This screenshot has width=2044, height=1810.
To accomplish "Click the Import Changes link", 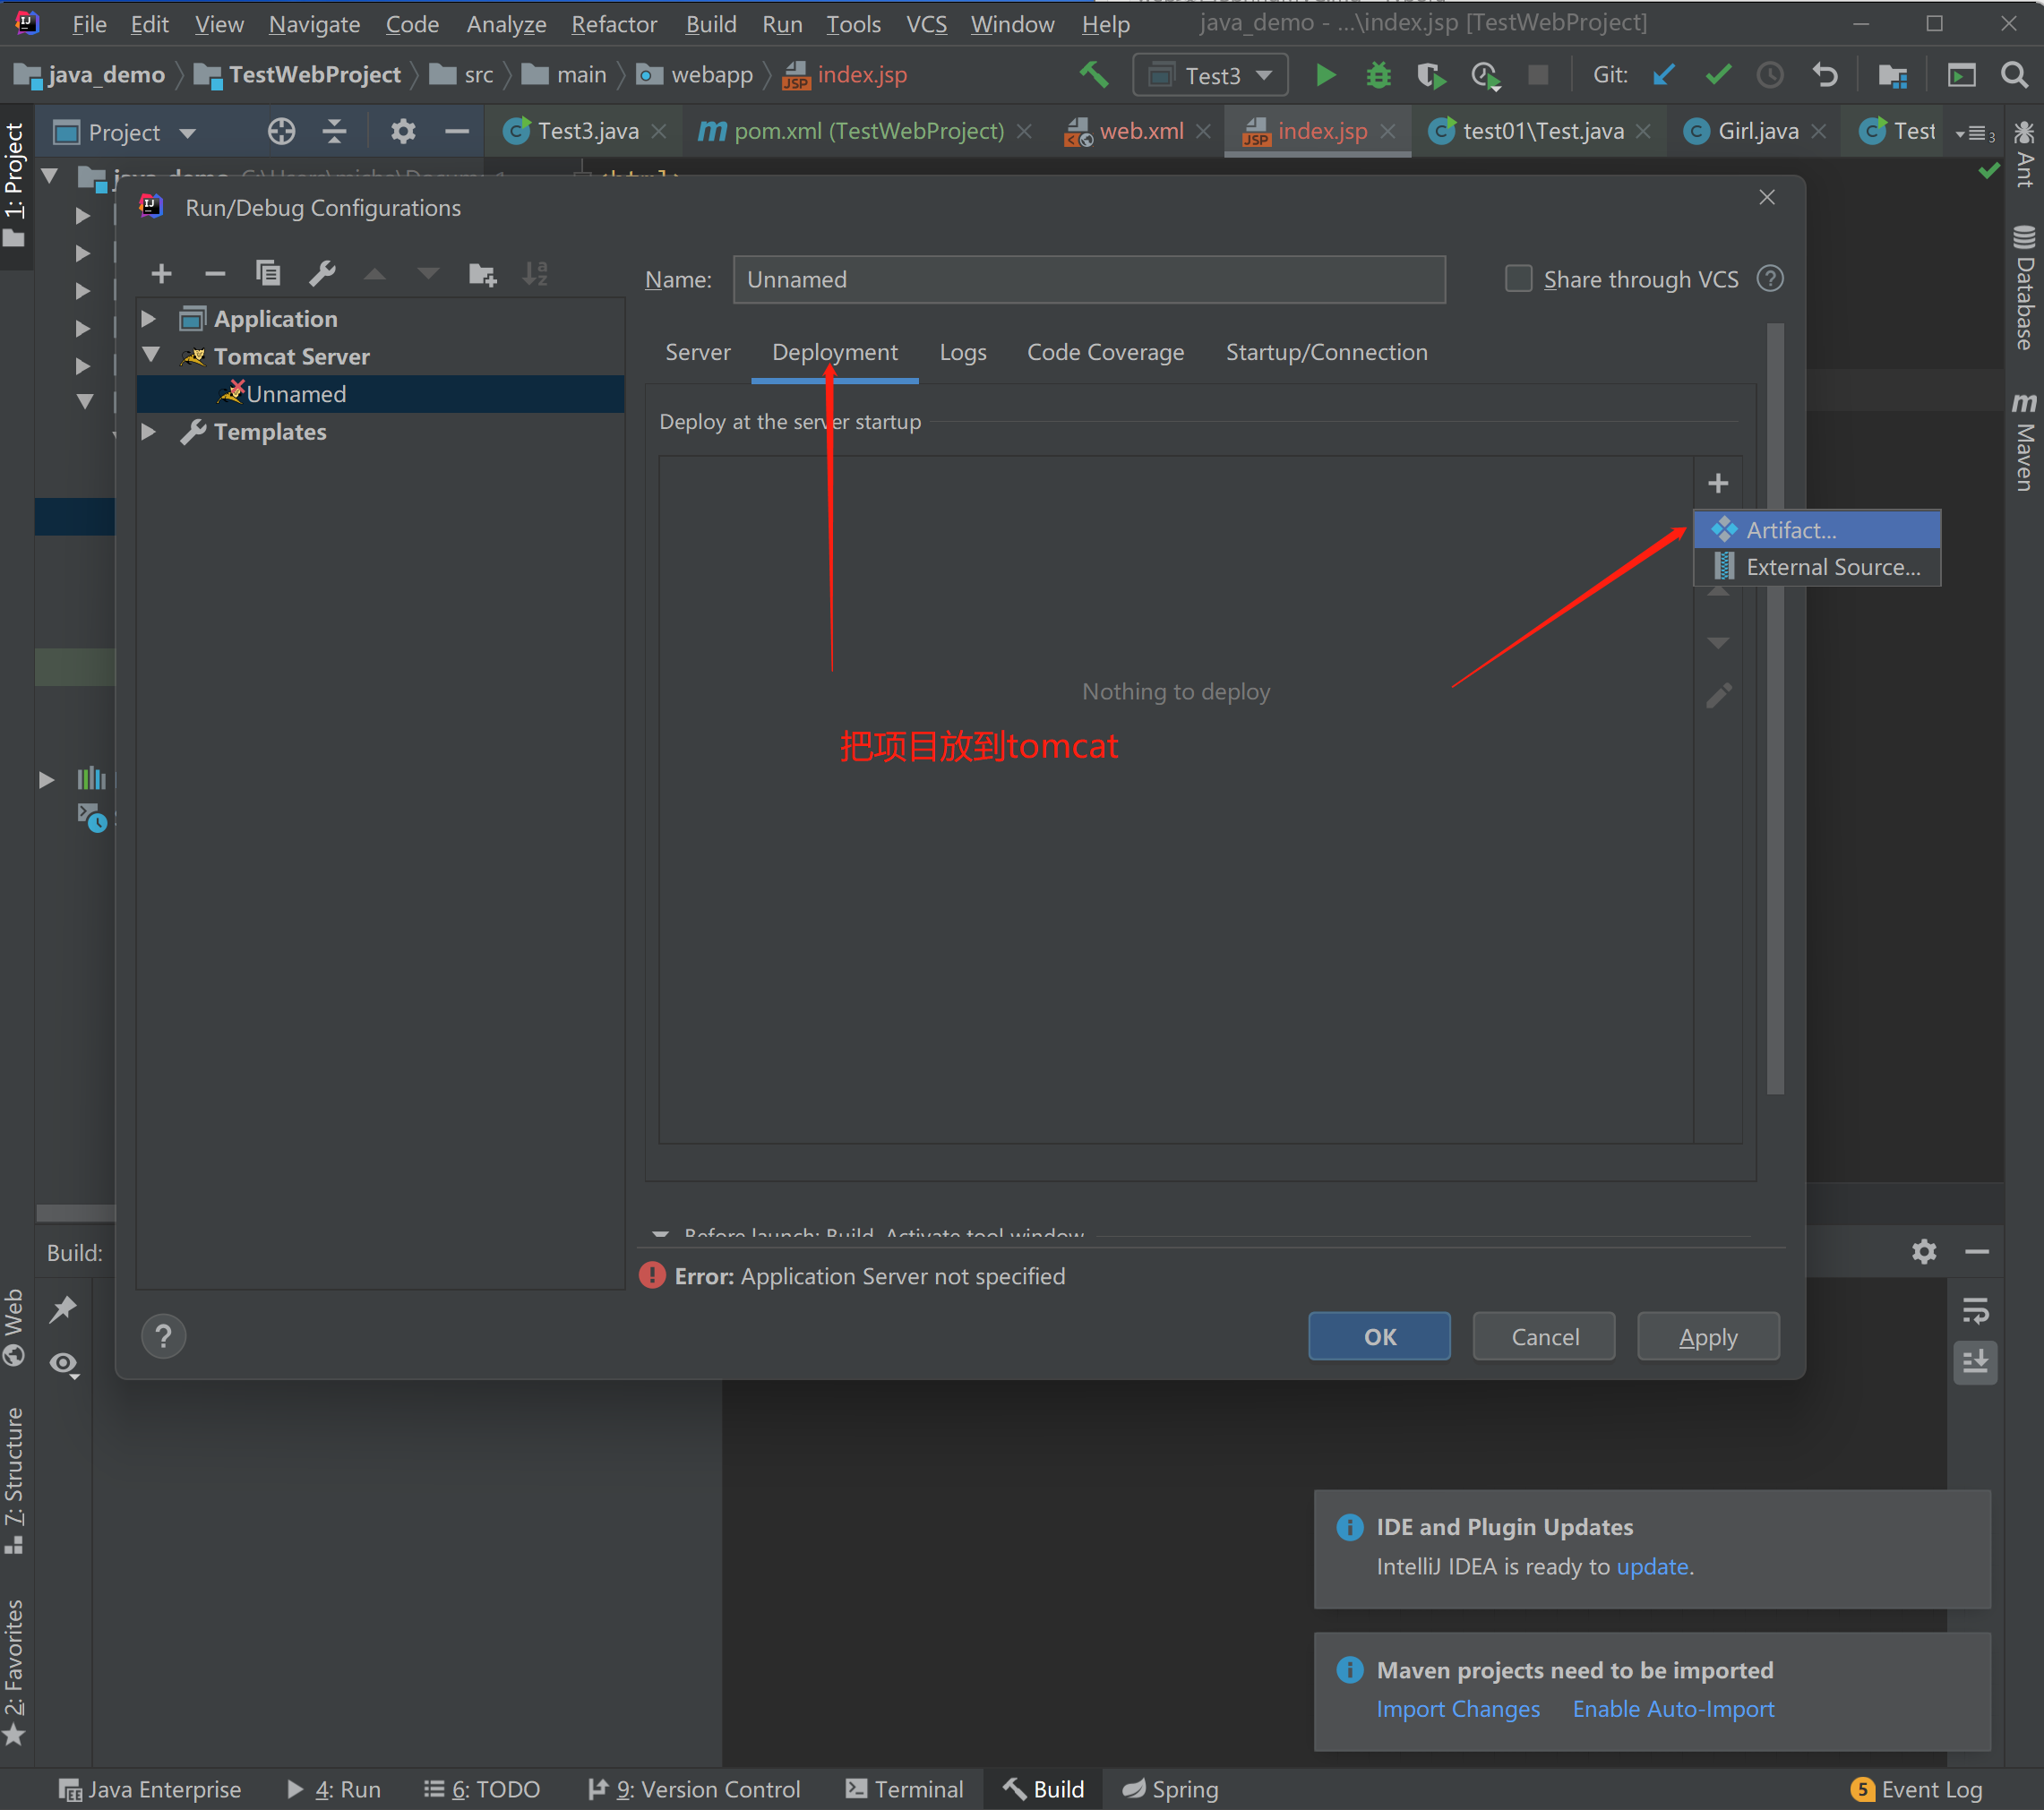I will [x=1457, y=1709].
